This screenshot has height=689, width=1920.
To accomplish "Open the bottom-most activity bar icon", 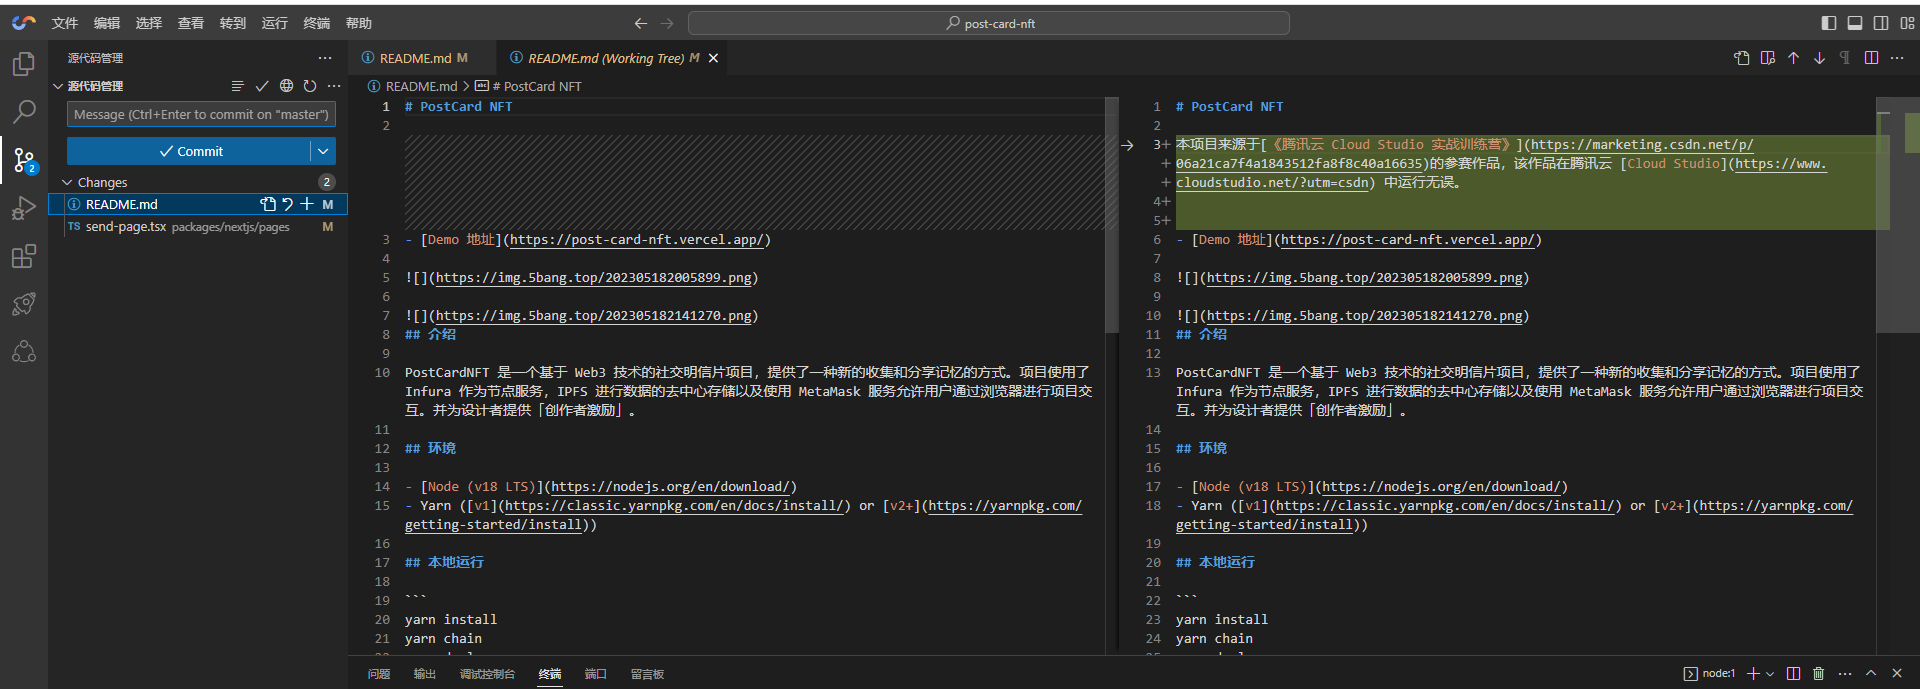I will (x=24, y=352).
